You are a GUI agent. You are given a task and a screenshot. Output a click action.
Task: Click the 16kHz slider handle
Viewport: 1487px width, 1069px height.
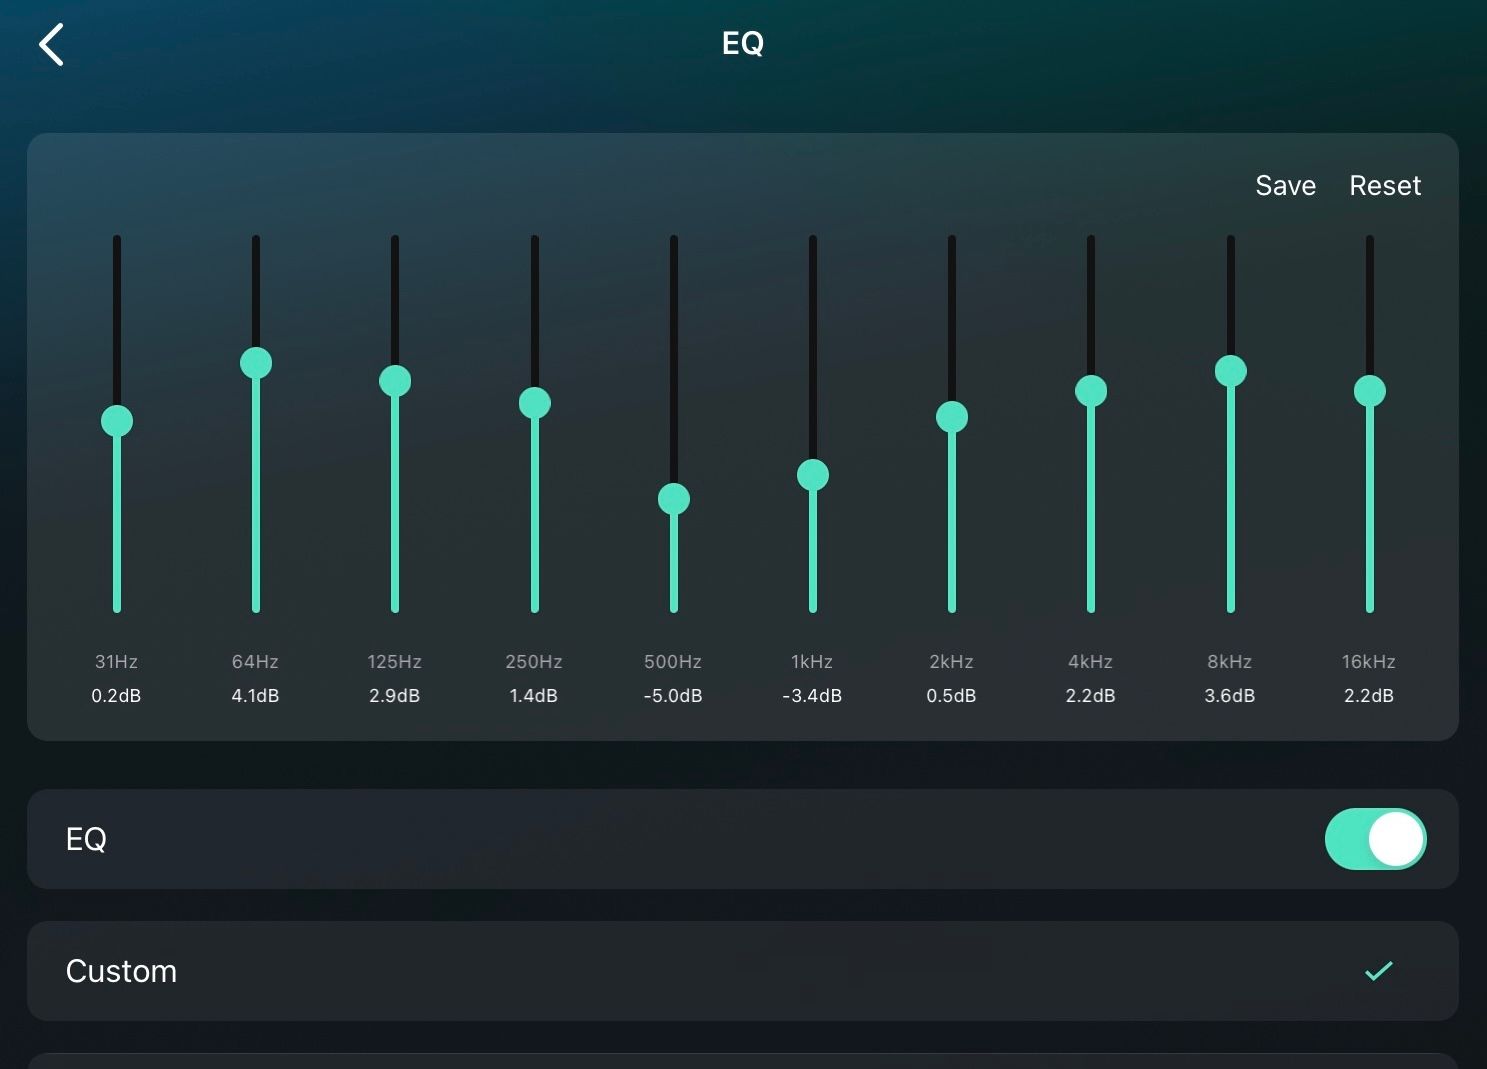[1370, 391]
